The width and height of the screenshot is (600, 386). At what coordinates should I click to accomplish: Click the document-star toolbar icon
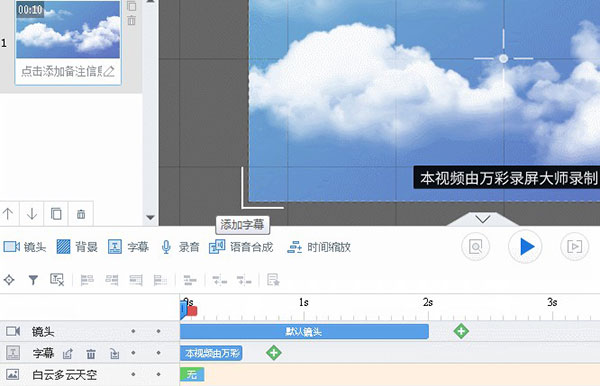(273, 280)
